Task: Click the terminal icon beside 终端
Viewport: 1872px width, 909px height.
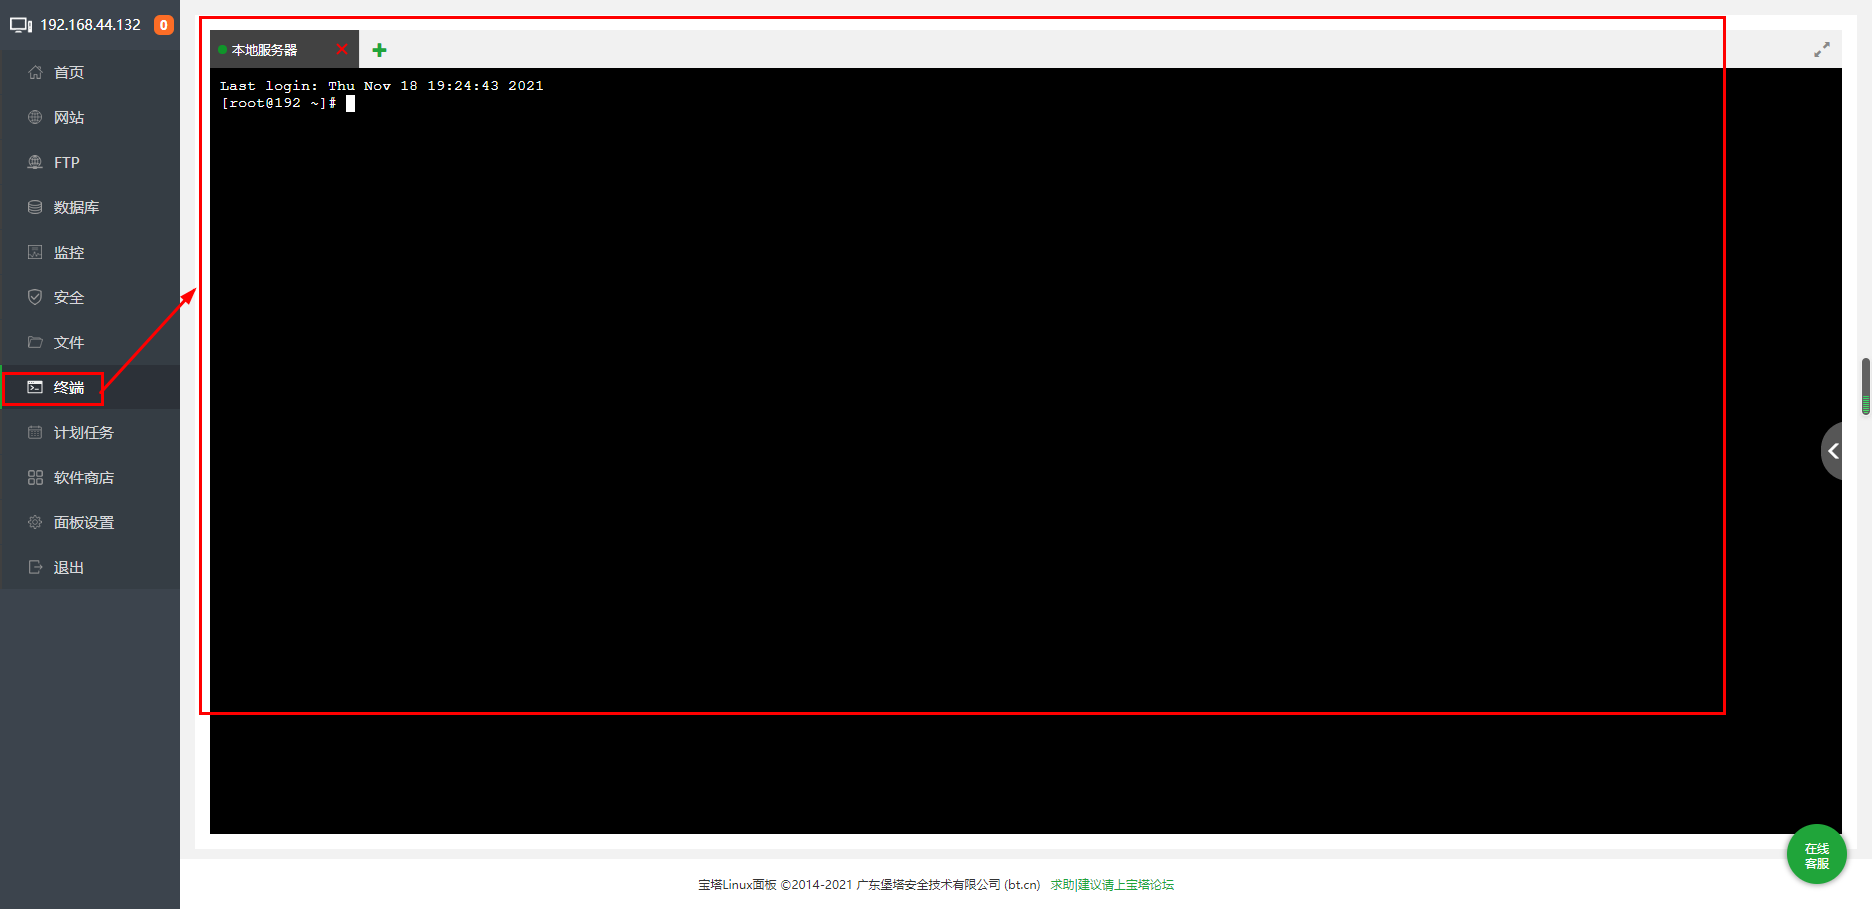Action: 35,387
